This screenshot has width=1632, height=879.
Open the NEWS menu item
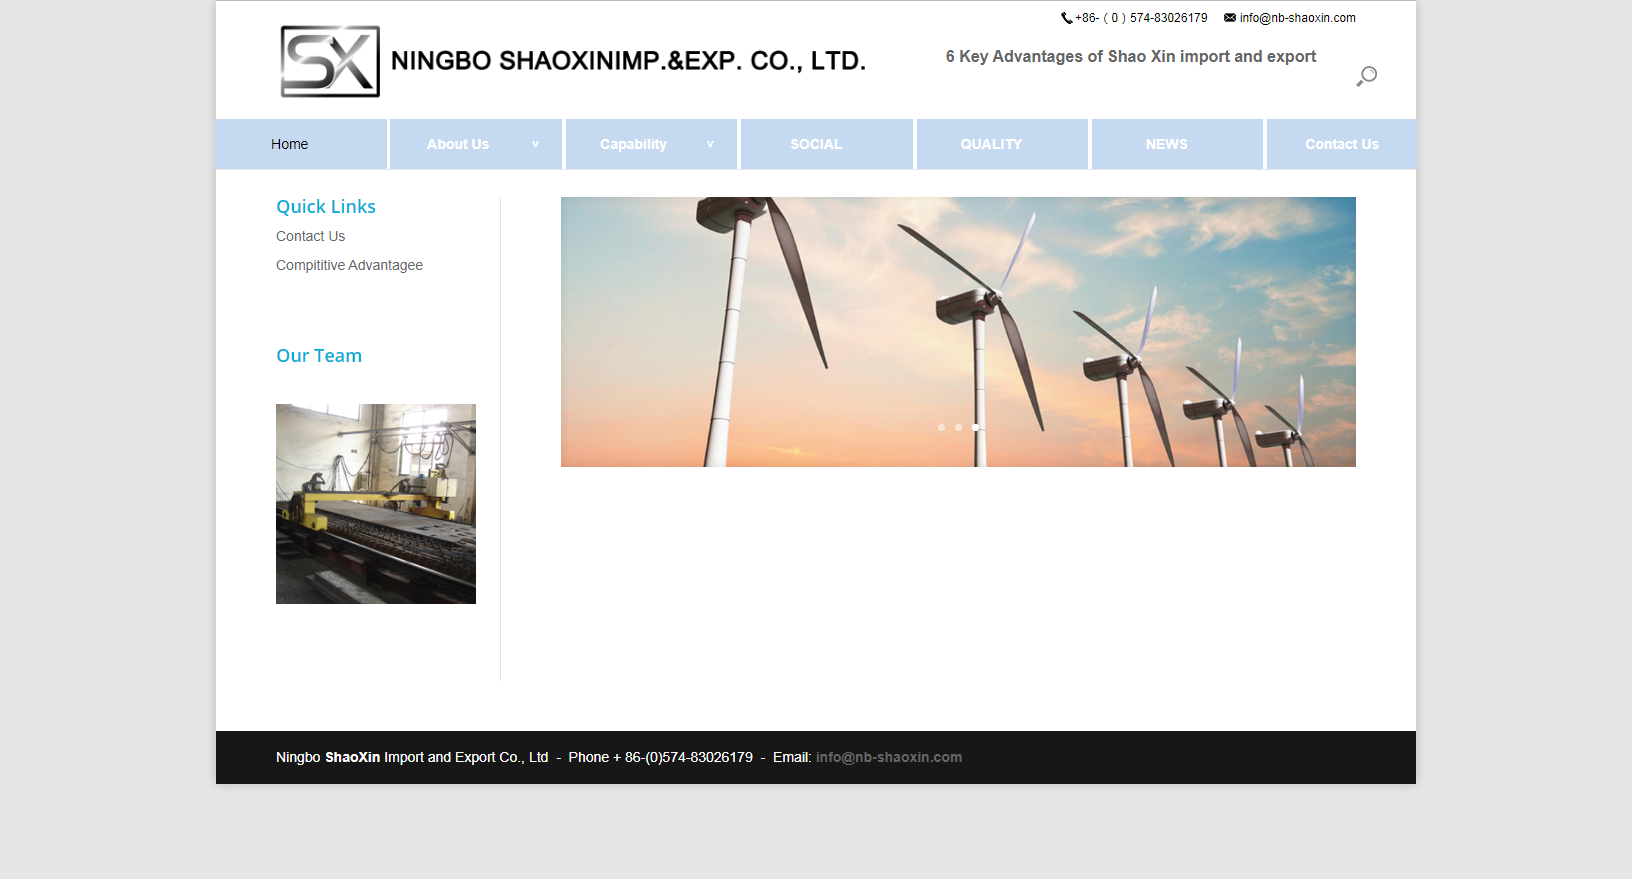(x=1166, y=144)
